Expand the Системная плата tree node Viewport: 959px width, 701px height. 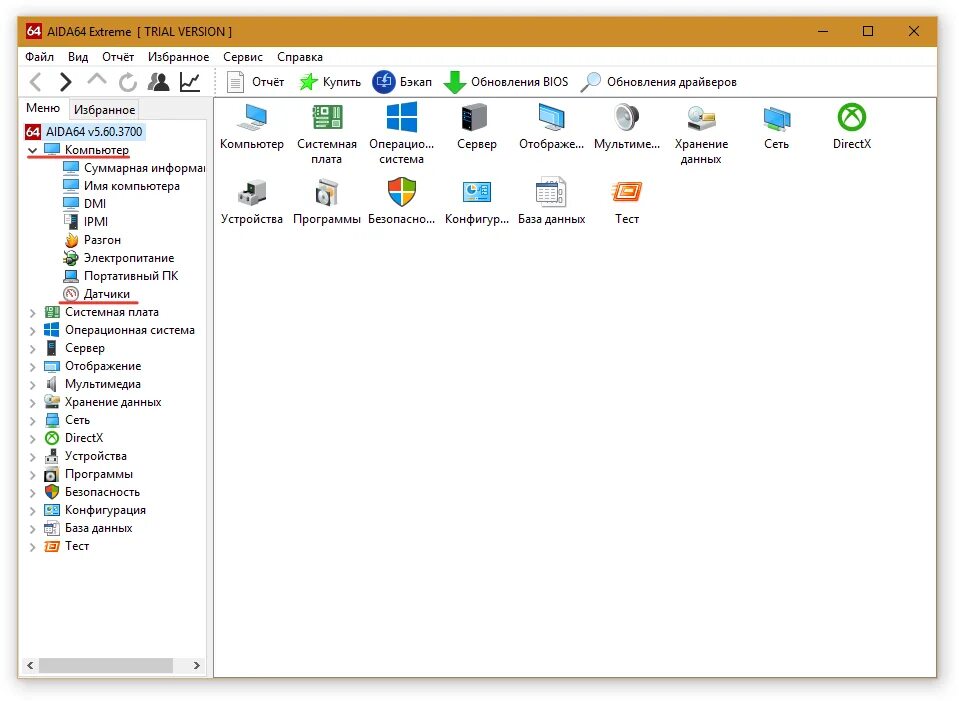pyautogui.click(x=32, y=313)
